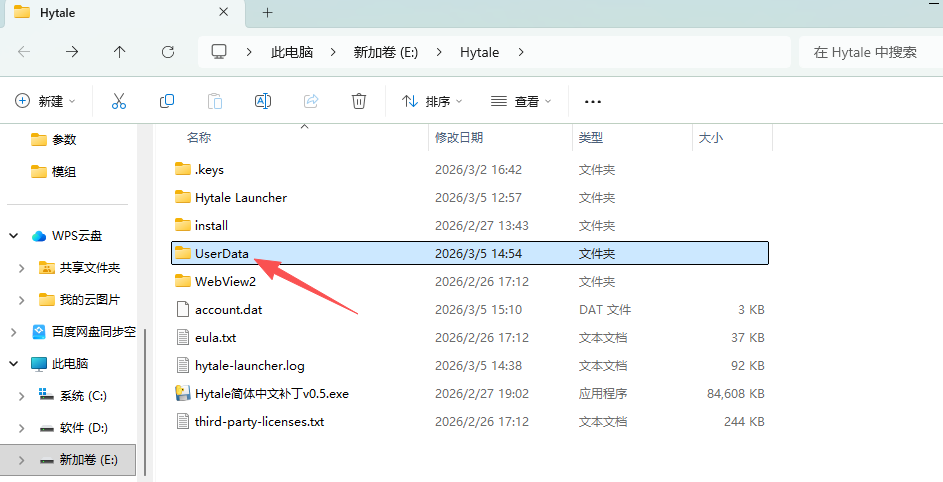Click the Rename icon in toolbar
Image resolution: width=943 pixels, height=482 pixels.
tap(263, 101)
